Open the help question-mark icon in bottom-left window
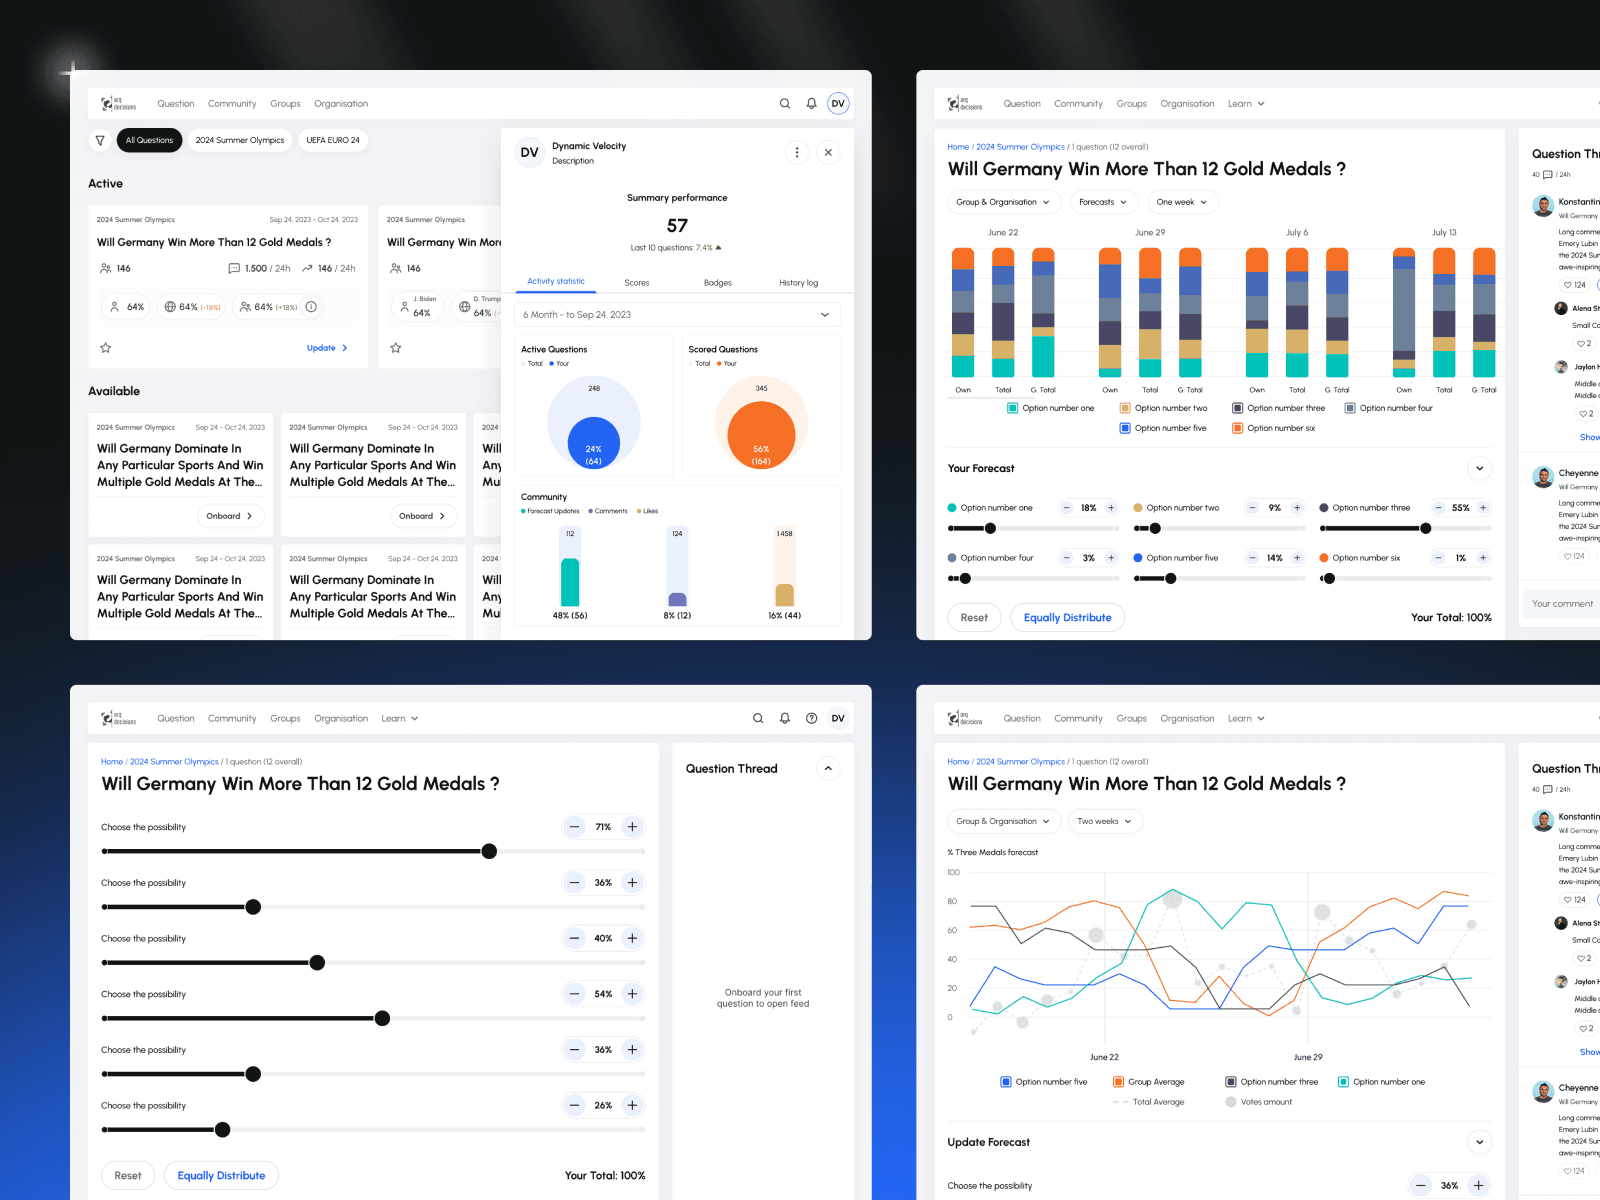This screenshot has width=1600, height=1200. coord(812,718)
